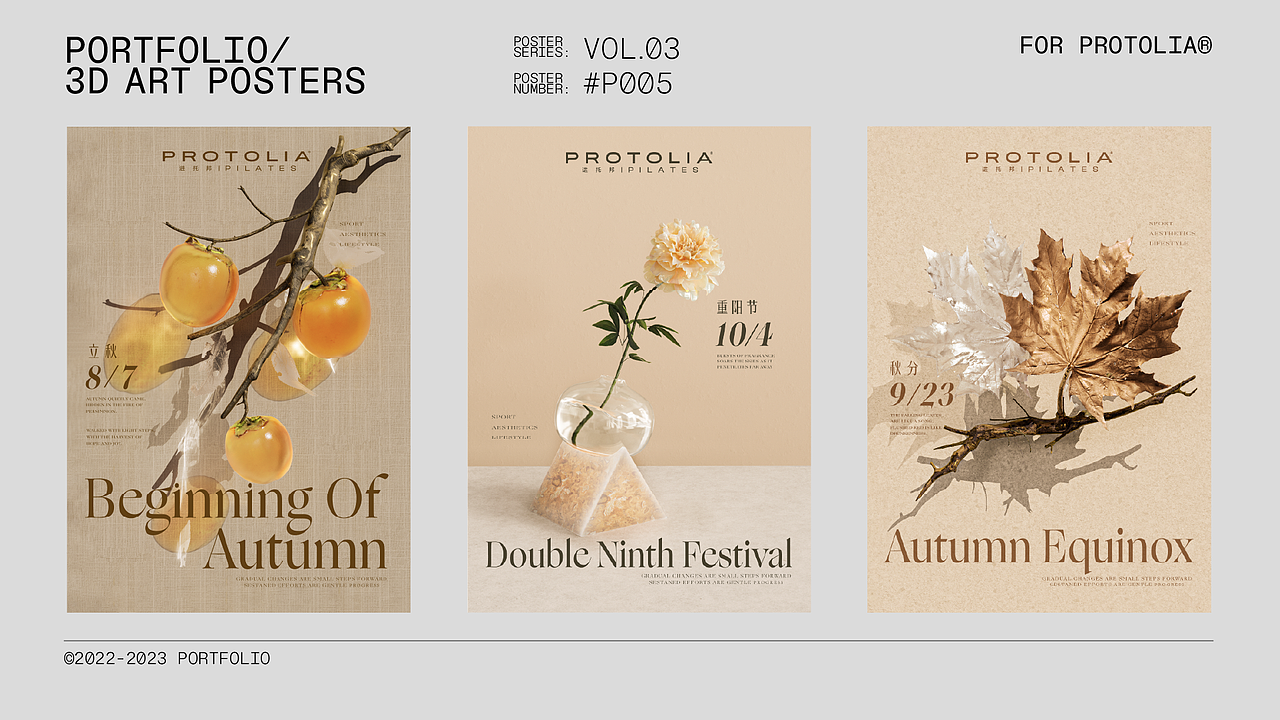Select the Double Ninth Festival poster
Screen dimensions: 1280x720
[x=639, y=369]
